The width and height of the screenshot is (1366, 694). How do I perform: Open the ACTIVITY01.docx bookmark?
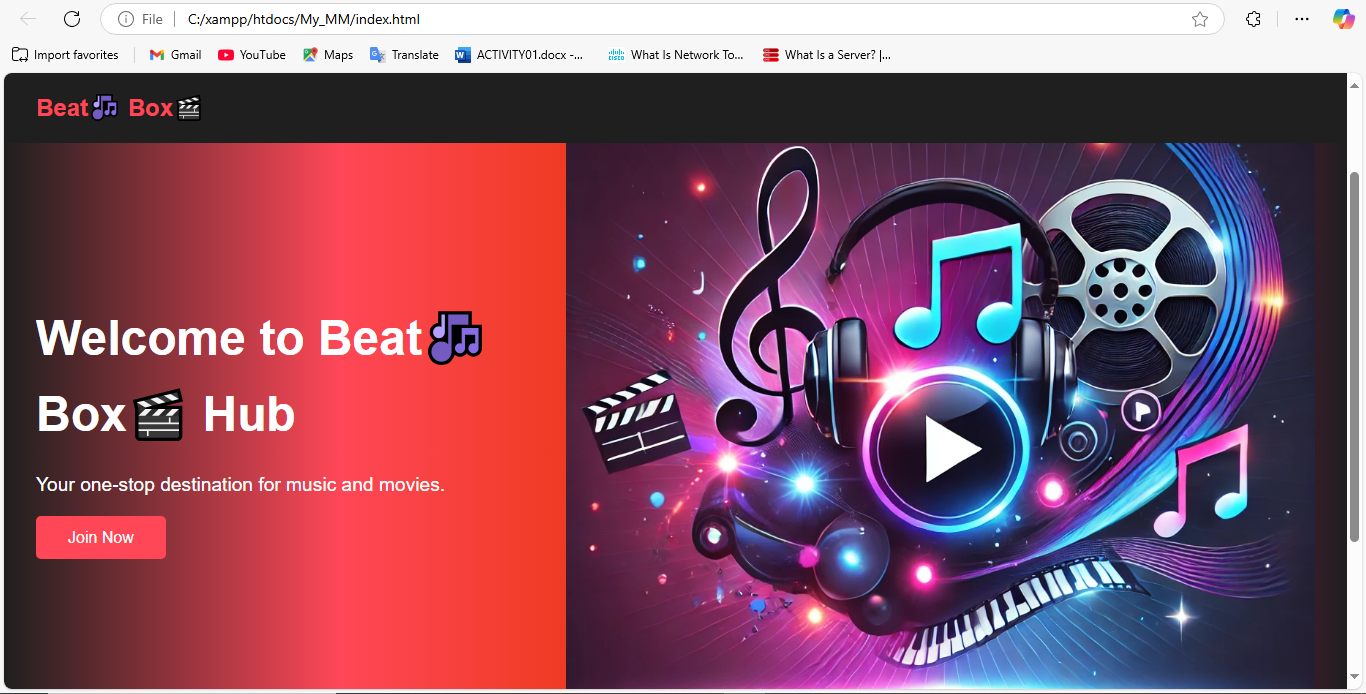[x=519, y=55]
